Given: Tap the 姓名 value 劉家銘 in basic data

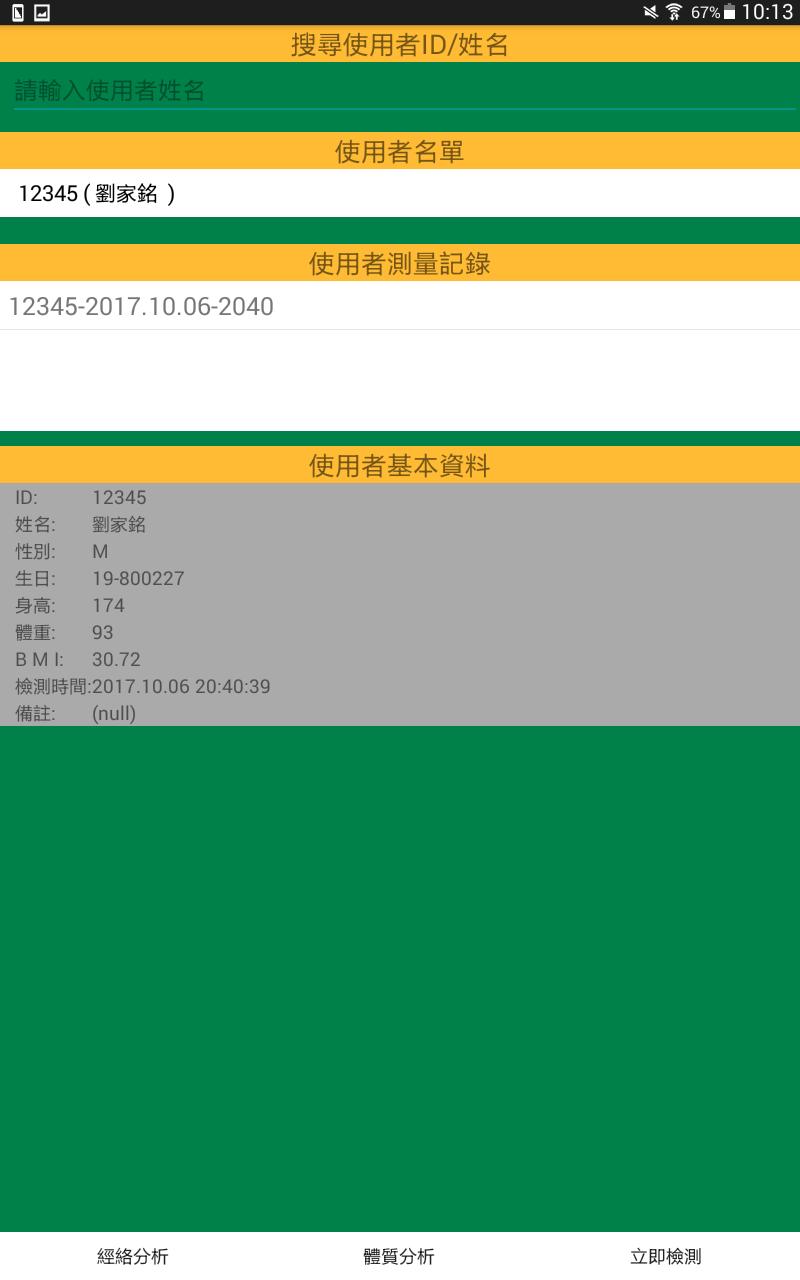Looking at the screenshot, I should [x=119, y=525].
